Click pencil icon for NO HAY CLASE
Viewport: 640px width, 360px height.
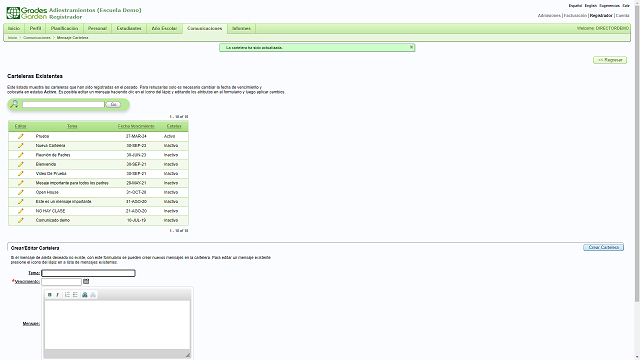click(x=20, y=211)
